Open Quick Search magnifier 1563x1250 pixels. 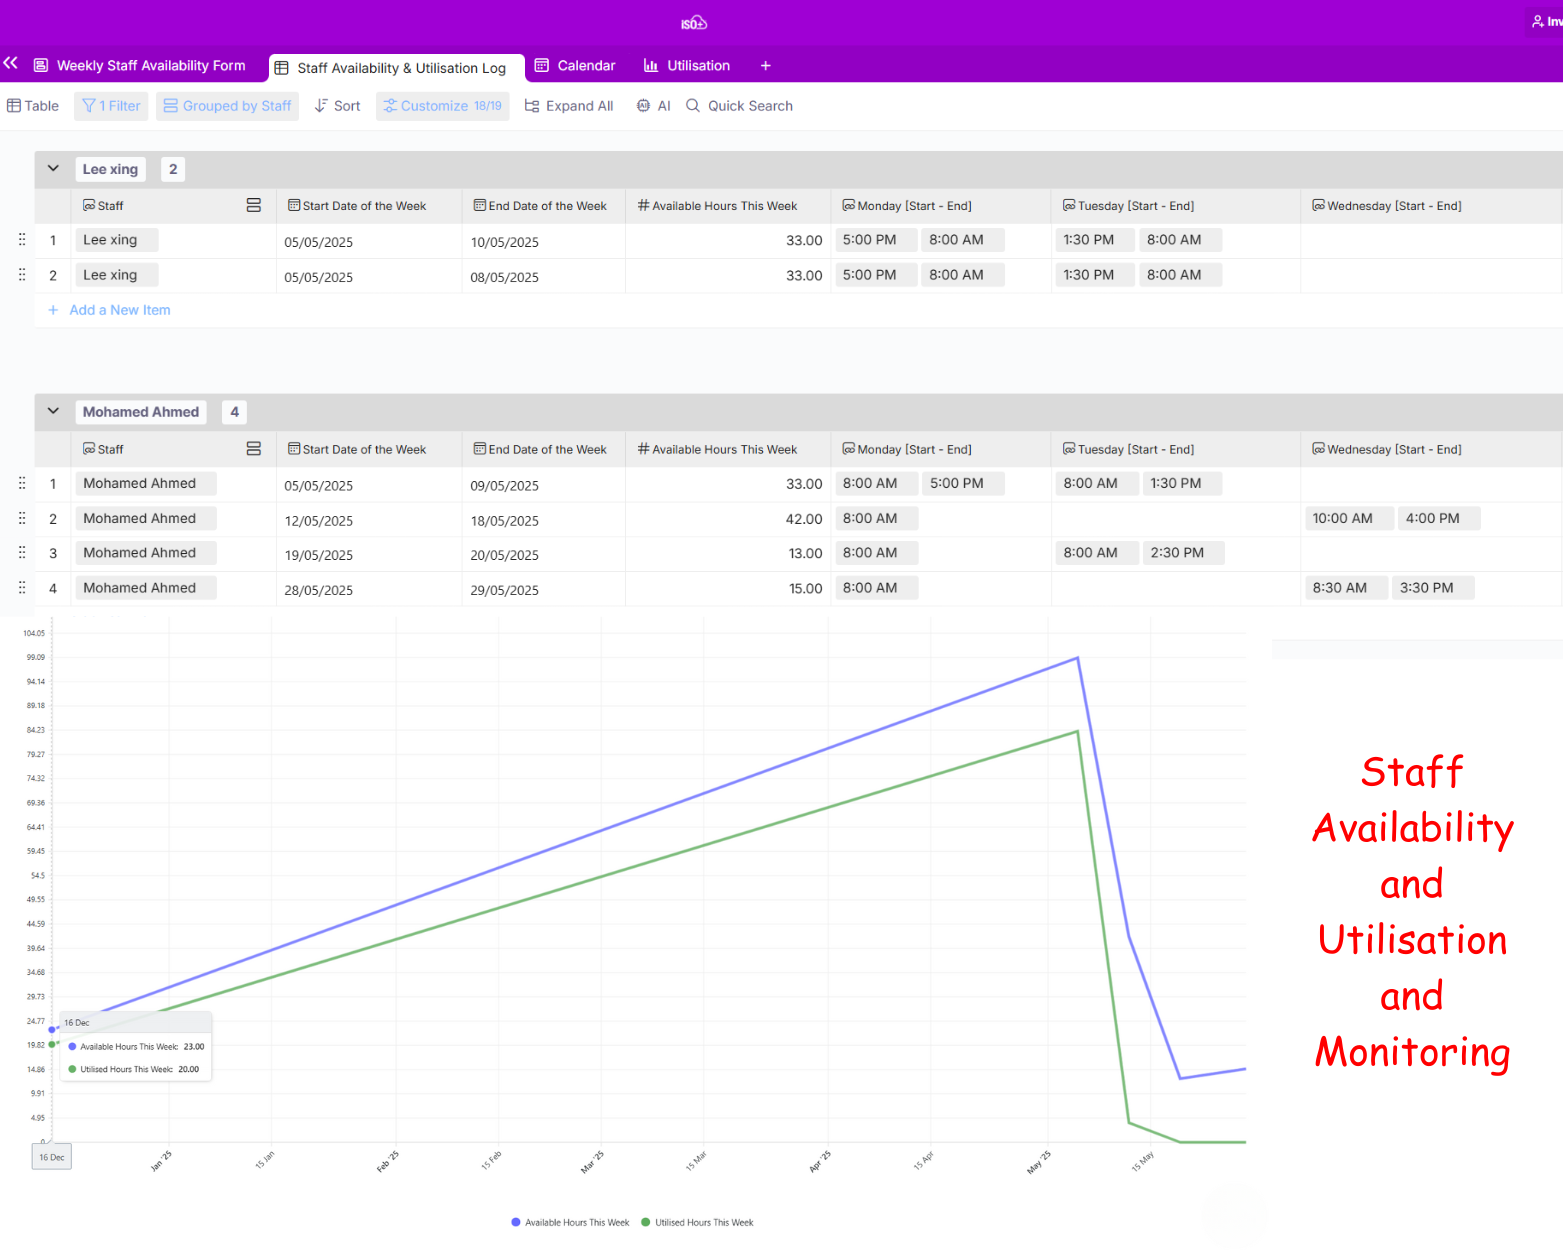693,106
